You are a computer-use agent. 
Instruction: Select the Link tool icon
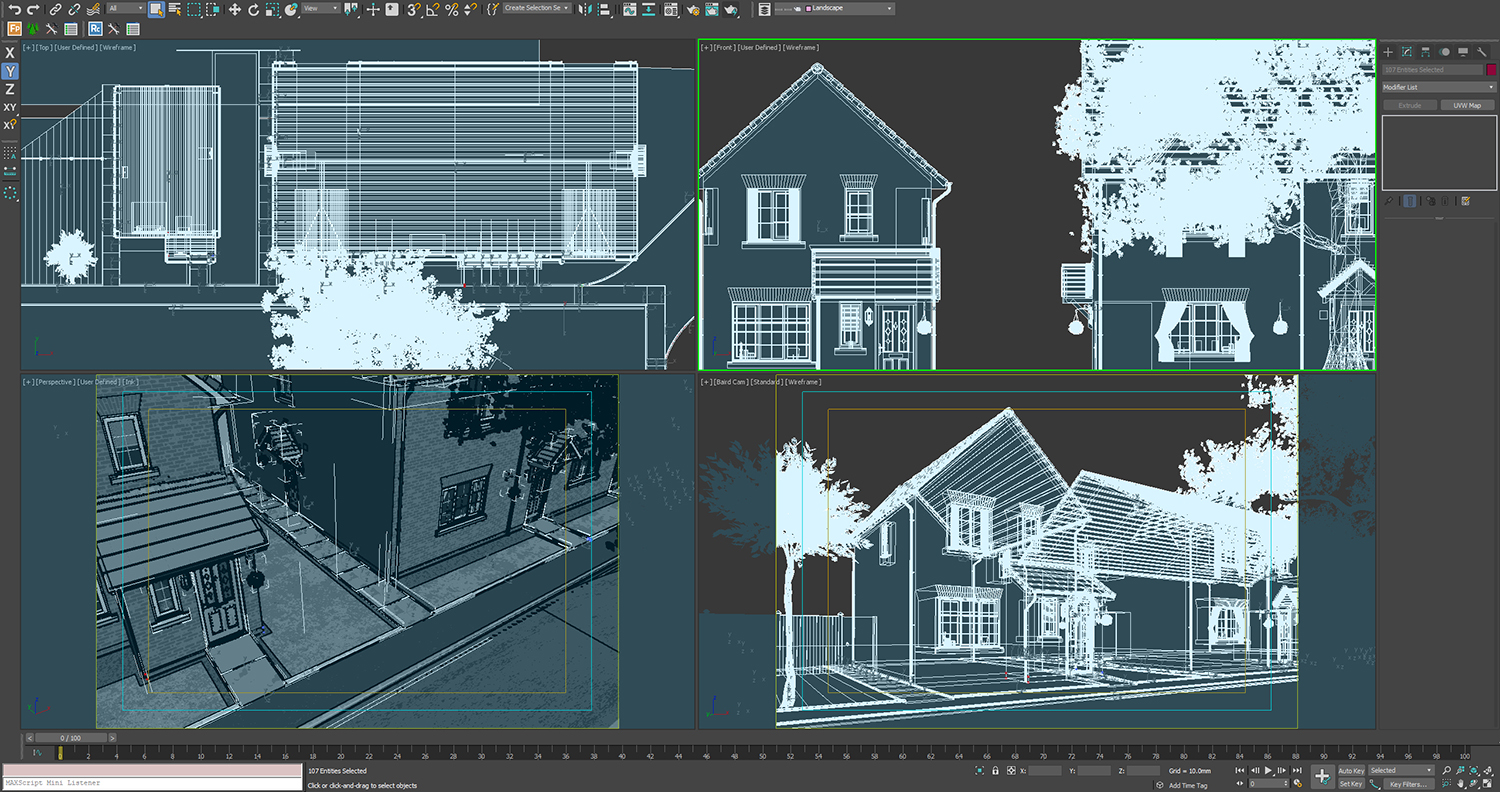[55, 9]
